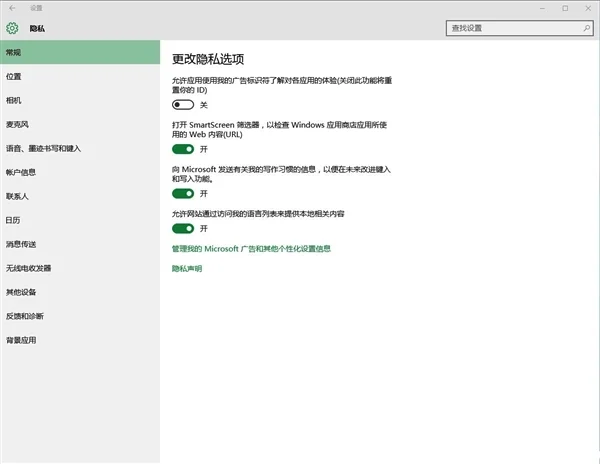Open the 隐私声明 link
The width and height of the screenshot is (600, 464).
pyautogui.click(x=187, y=269)
